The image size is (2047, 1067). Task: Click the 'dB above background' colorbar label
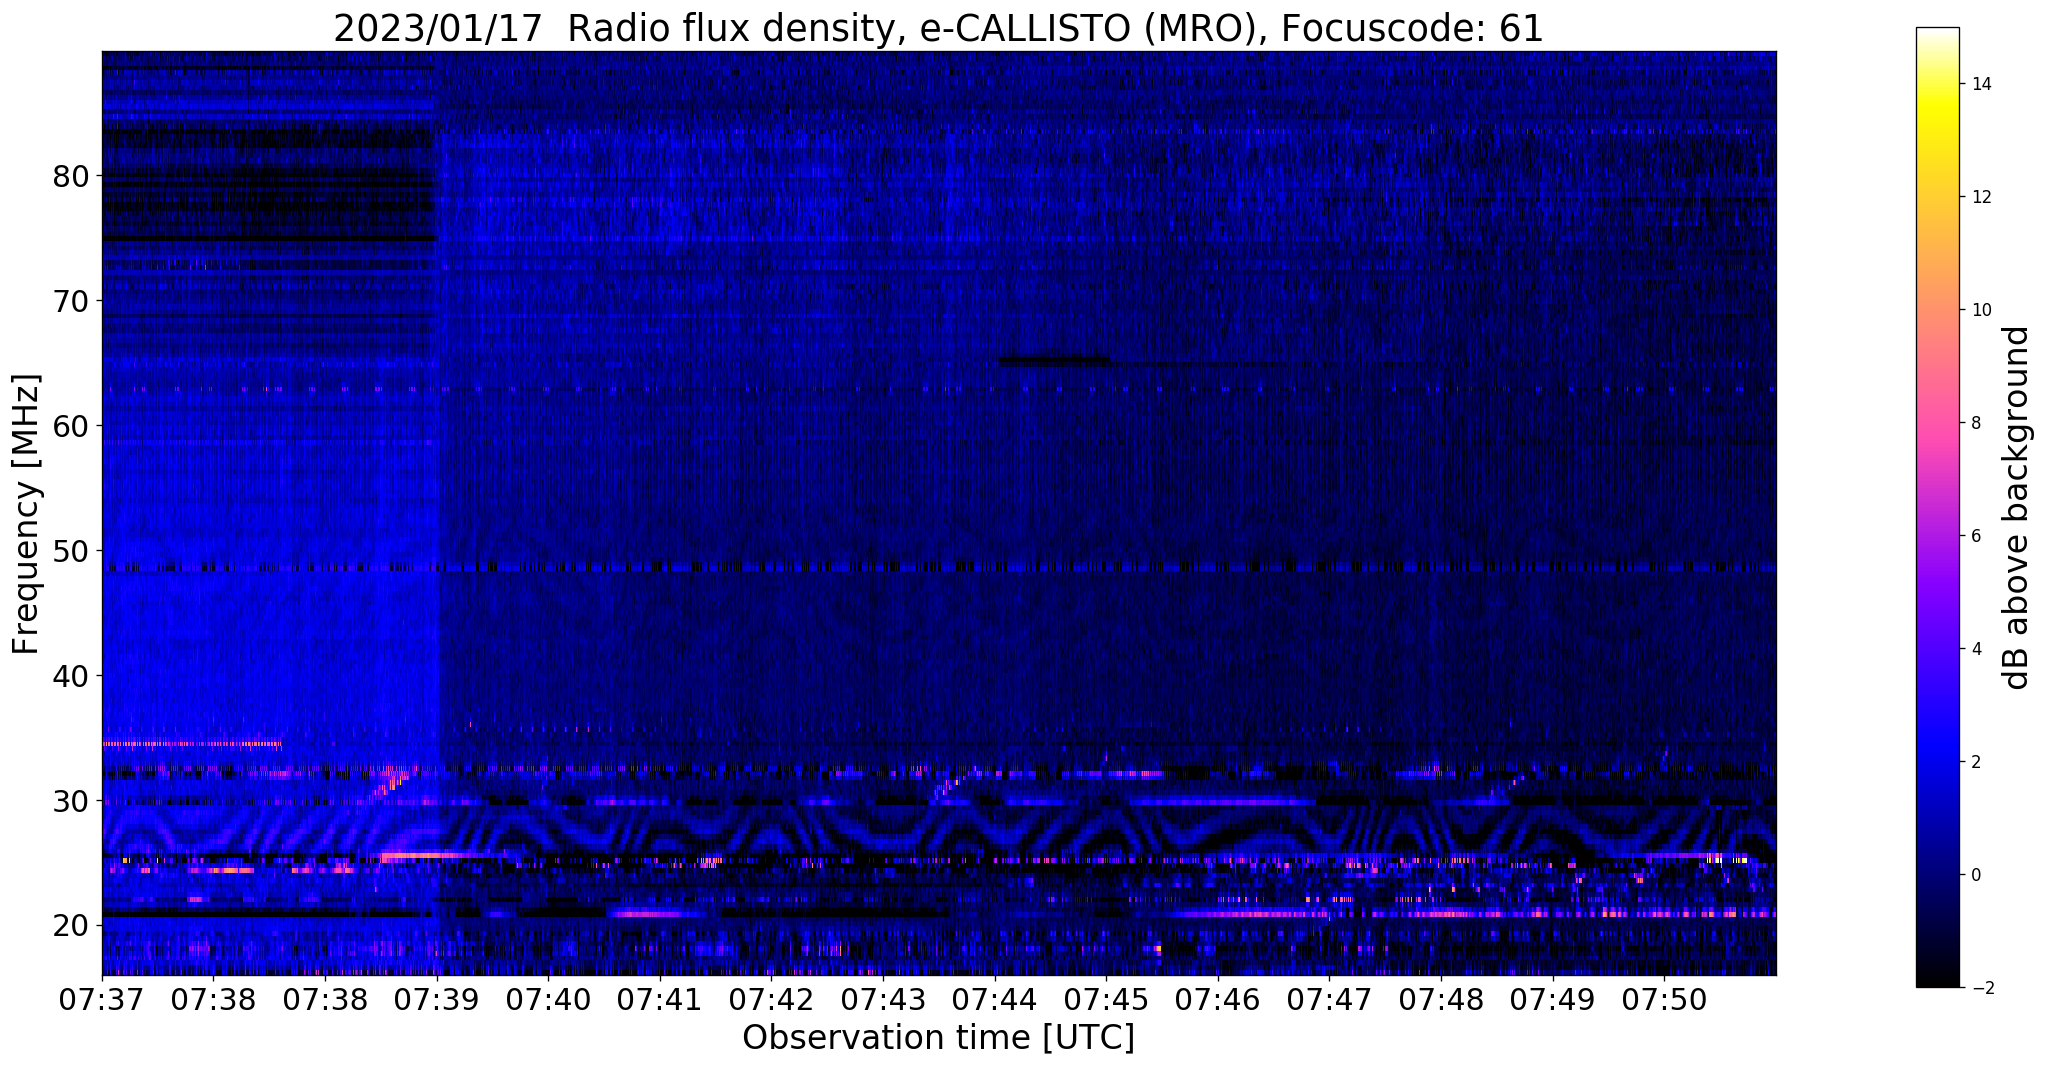coord(2017,508)
